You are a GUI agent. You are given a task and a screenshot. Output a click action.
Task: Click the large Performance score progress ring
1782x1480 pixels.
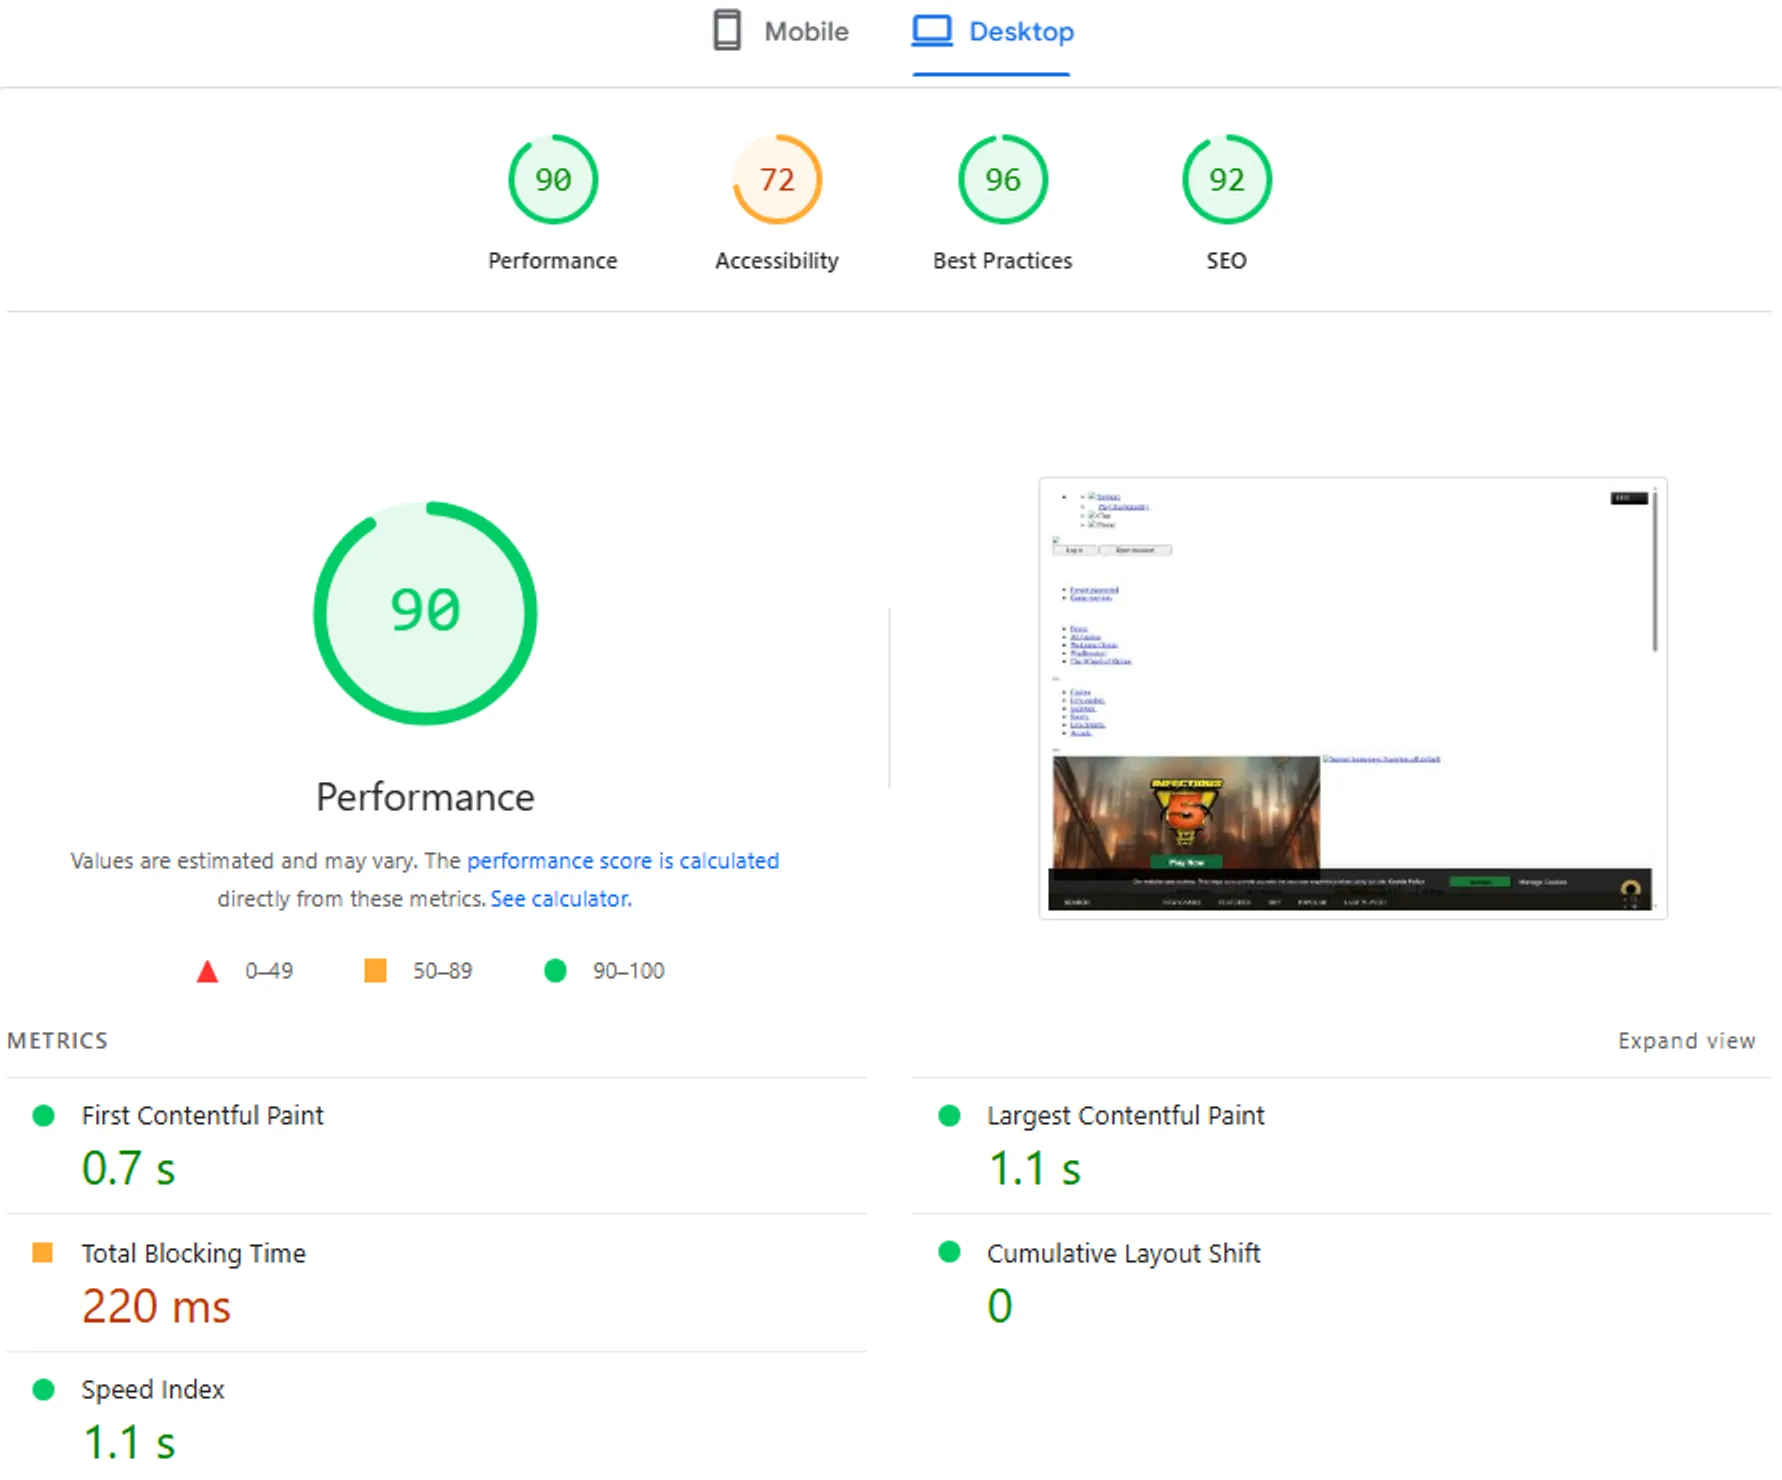coord(425,613)
